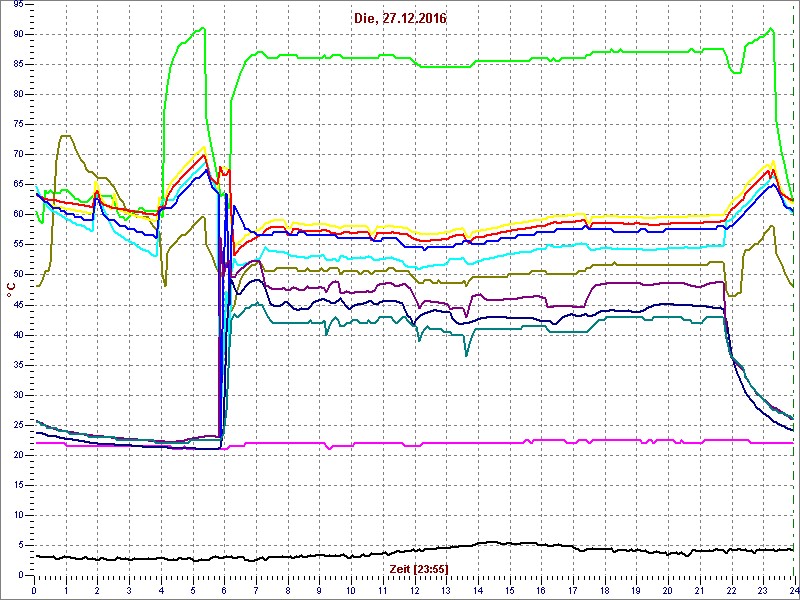This screenshot has width=800, height=600.
Task: Select the 25 temperature axis label
Action: point(18,426)
